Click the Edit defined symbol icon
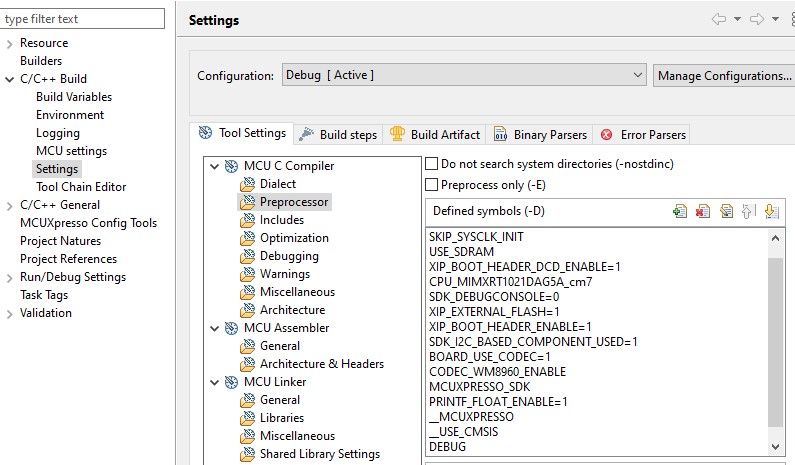Image resolution: width=795 pixels, height=465 pixels. pos(726,211)
